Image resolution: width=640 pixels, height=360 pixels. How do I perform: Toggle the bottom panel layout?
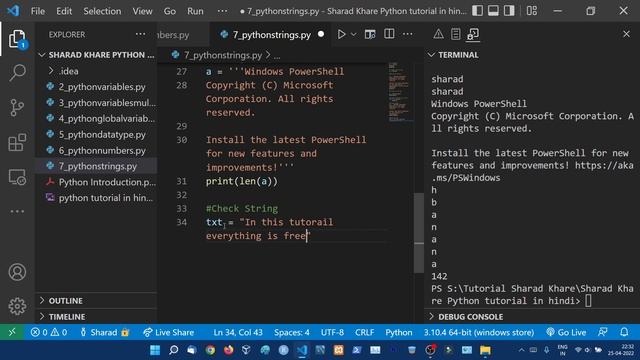click(493, 11)
